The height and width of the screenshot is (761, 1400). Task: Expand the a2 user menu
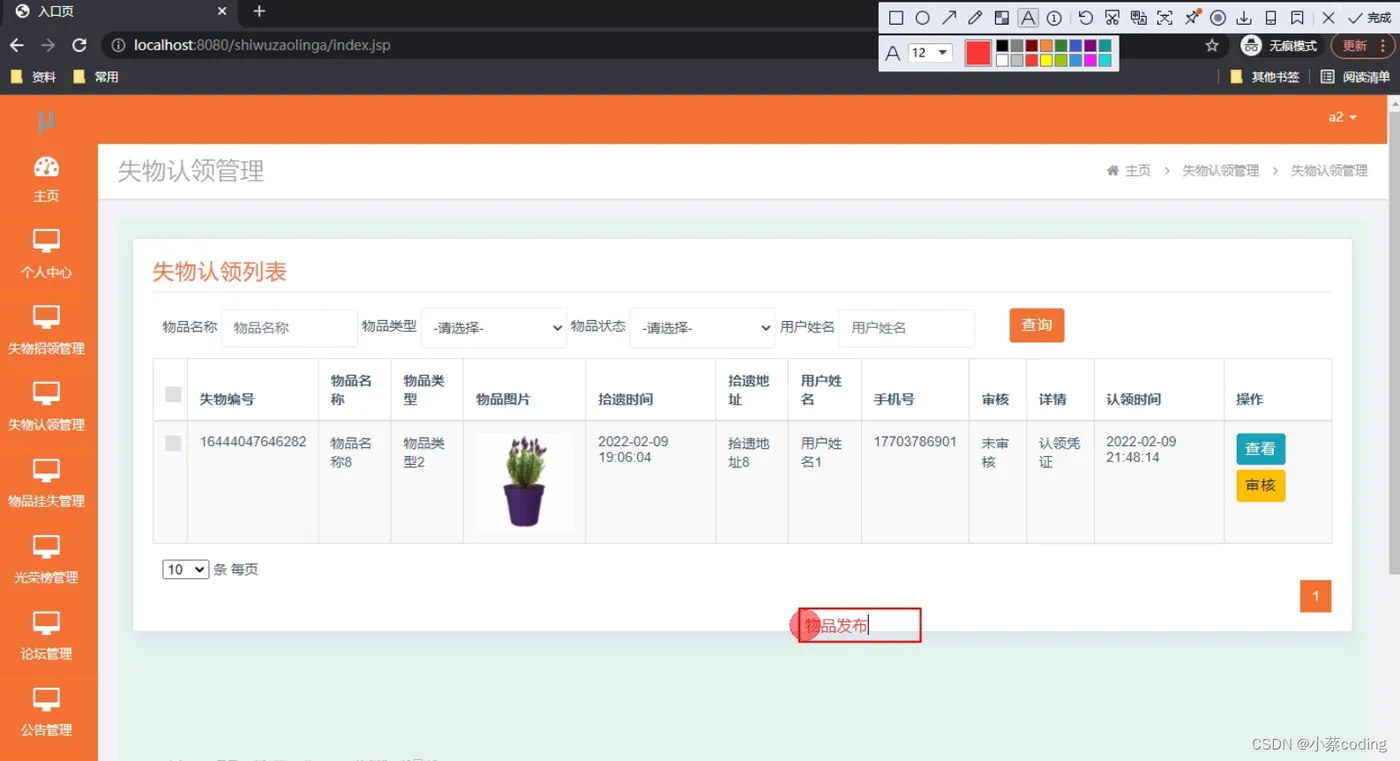pyautogui.click(x=1342, y=117)
